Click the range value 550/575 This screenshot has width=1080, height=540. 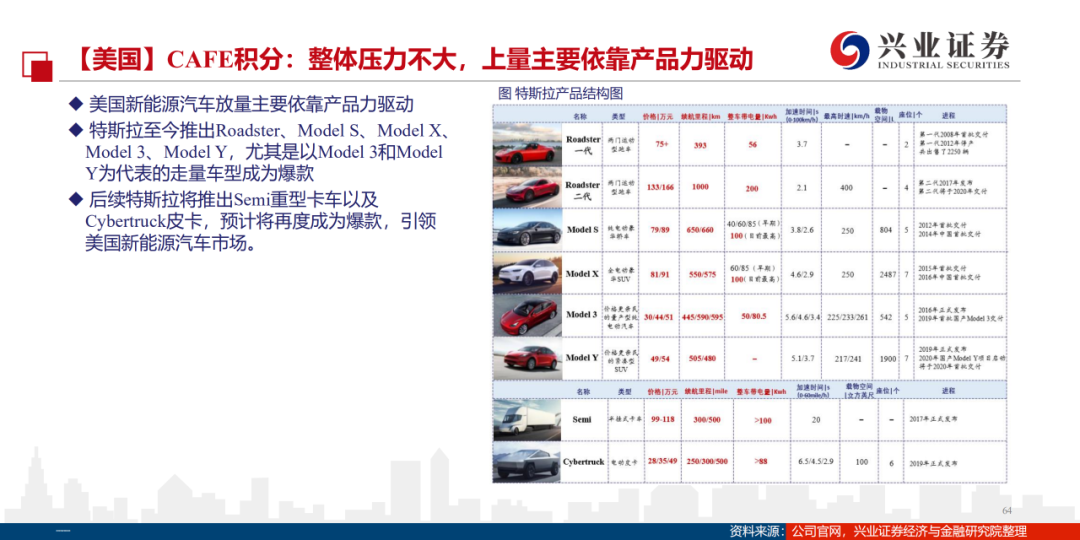tap(703, 274)
